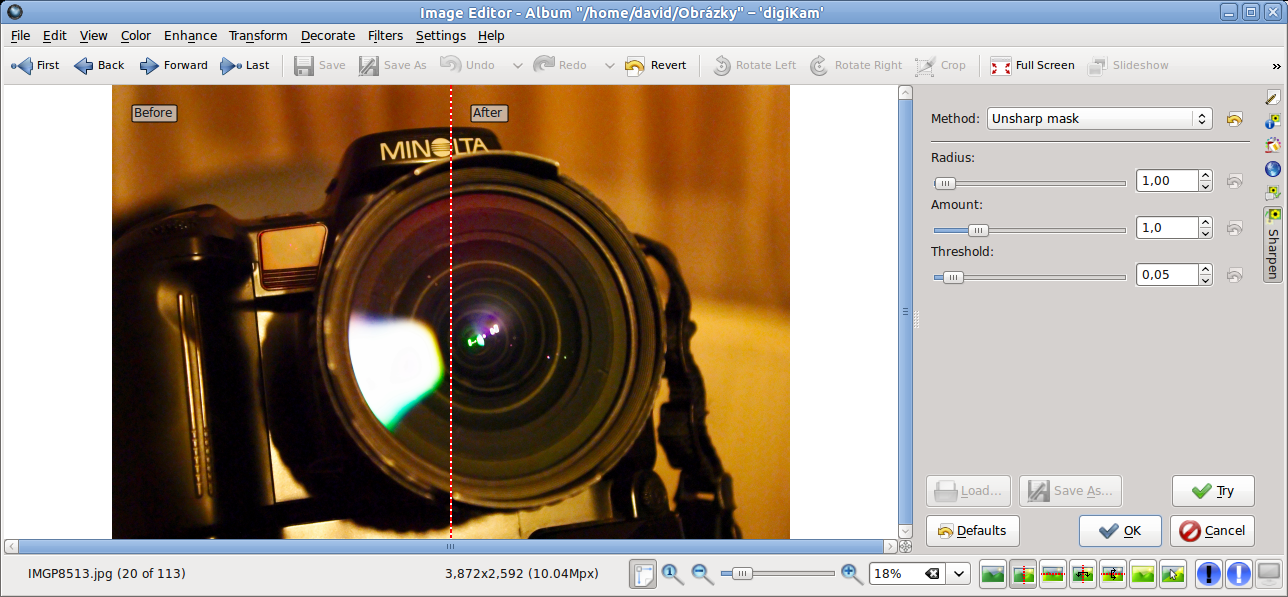The height and width of the screenshot is (597, 1288).
Task: Select vertical split before/after preview mode
Action: point(1023,574)
